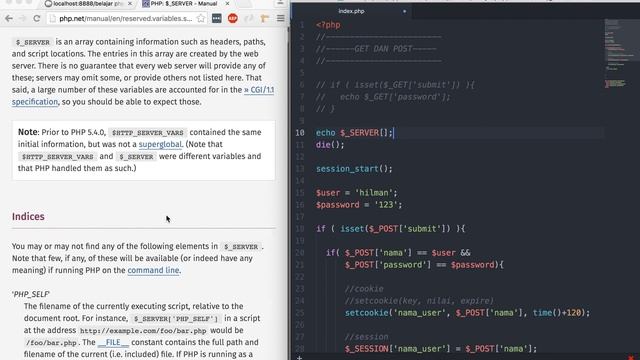Click the $HTTP_SERVER_VARS code in Note's first line
640x360 pixels.
(x=148, y=133)
